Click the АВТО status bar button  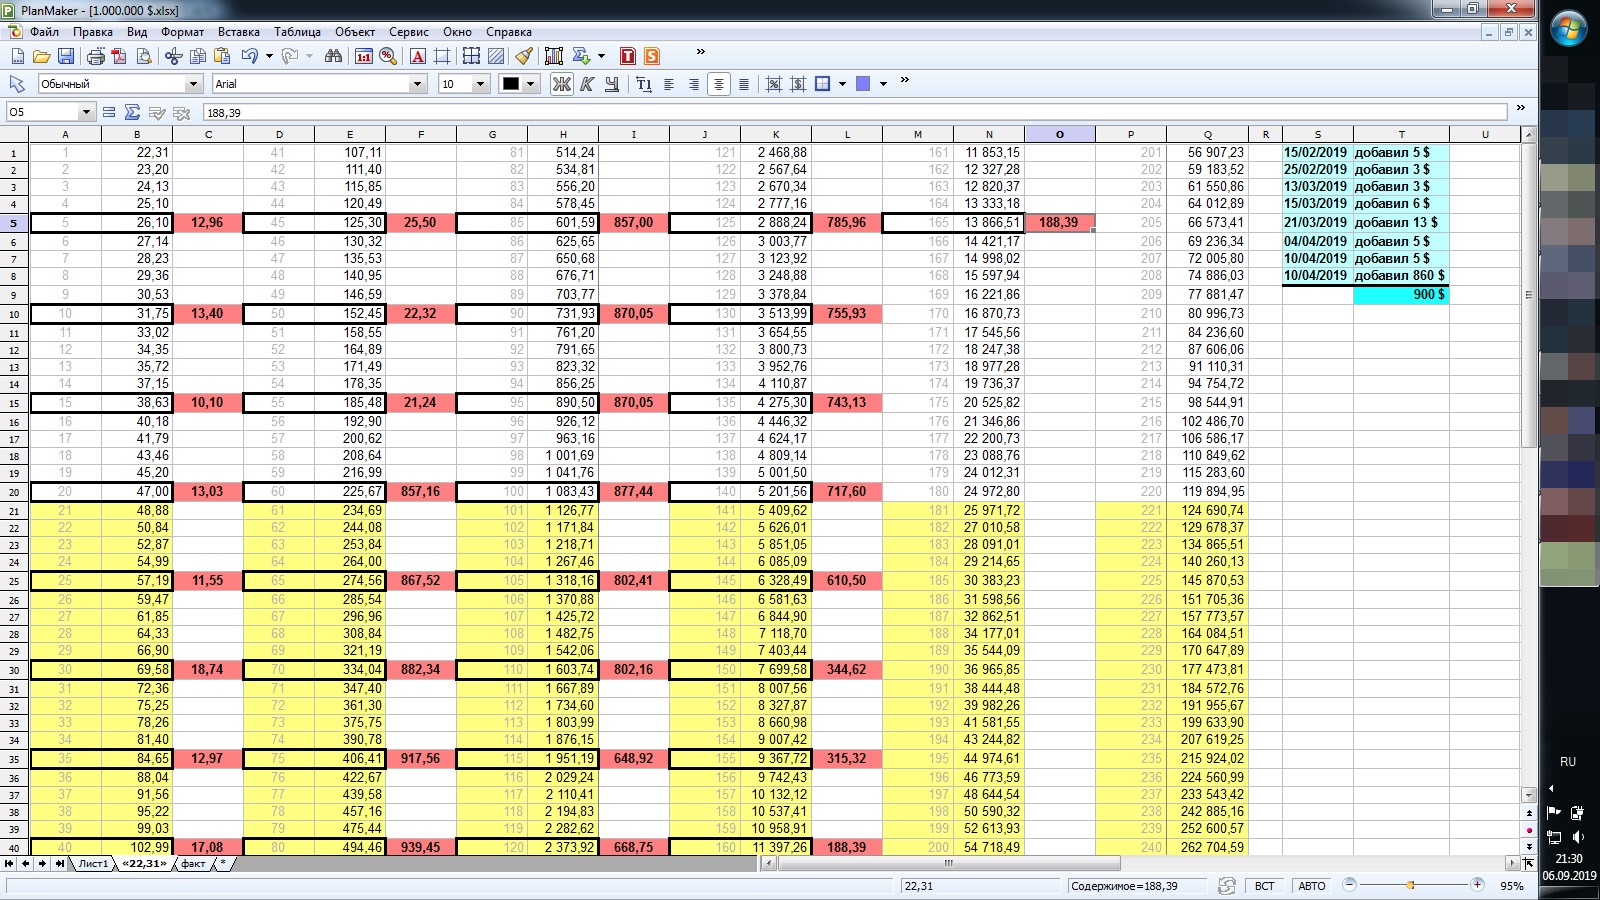(x=1311, y=886)
